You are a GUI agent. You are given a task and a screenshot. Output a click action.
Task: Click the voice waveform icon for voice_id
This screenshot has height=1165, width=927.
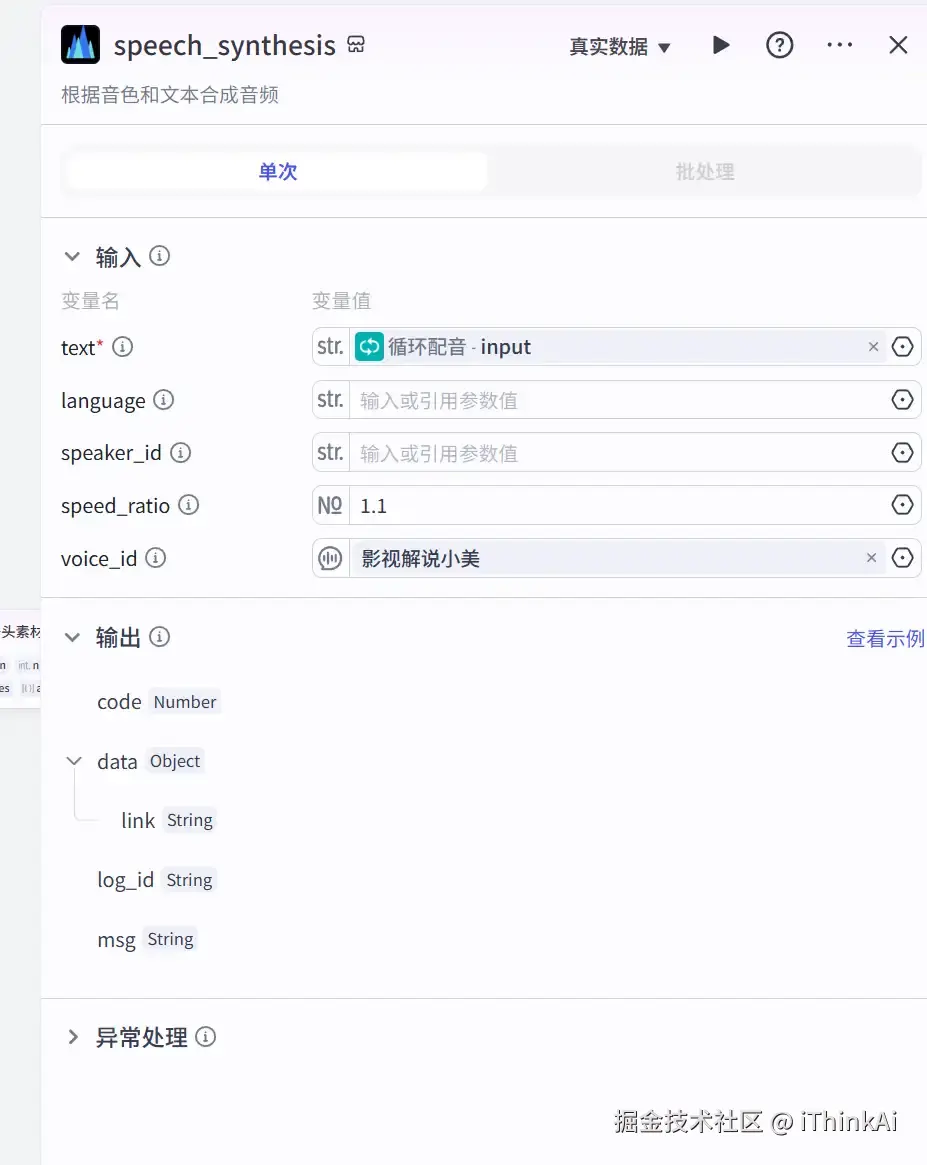pyautogui.click(x=331, y=558)
